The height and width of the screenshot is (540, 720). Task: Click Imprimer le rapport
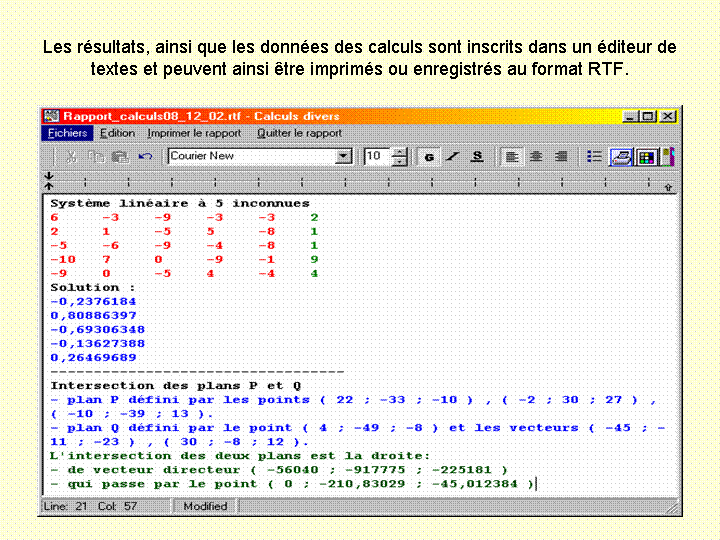[194, 133]
